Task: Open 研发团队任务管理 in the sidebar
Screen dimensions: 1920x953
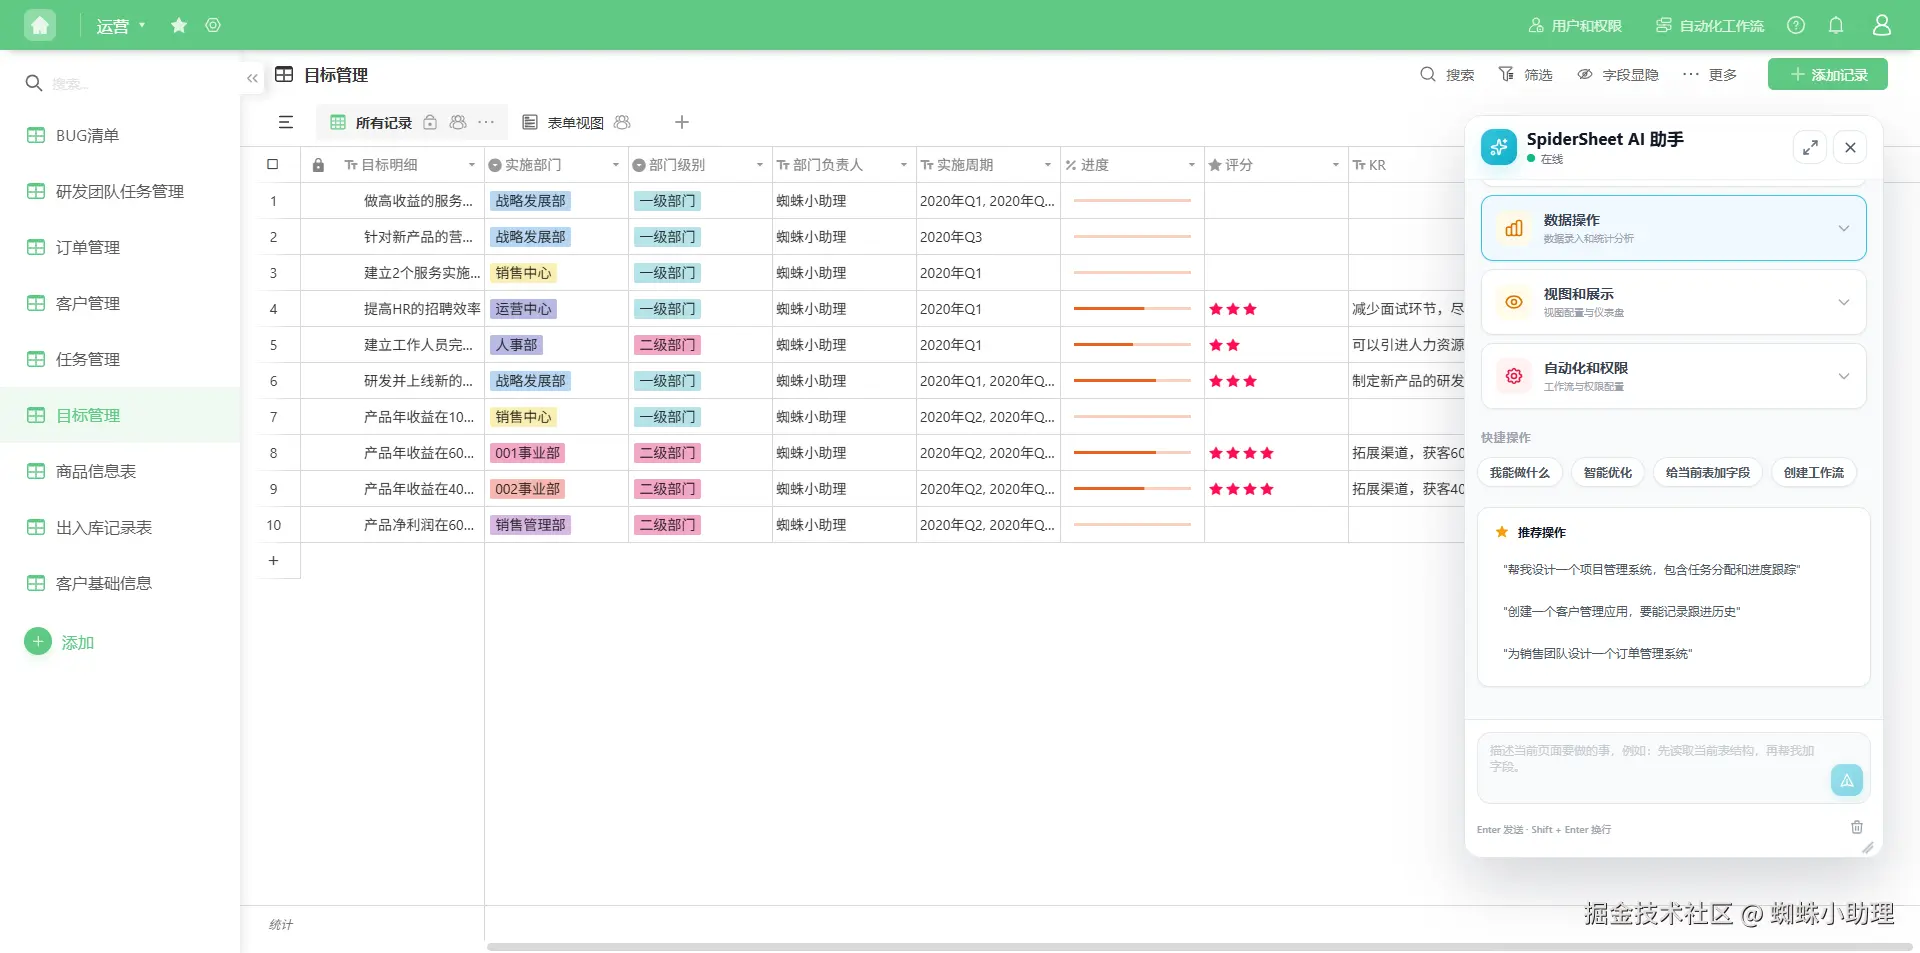Action: pyautogui.click(x=120, y=191)
